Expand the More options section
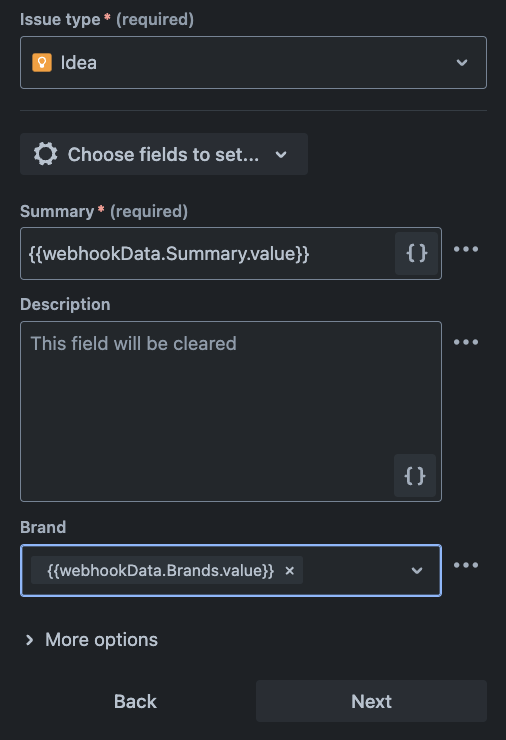The width and height of the screenshot is (506, 740). coord(29,639)
